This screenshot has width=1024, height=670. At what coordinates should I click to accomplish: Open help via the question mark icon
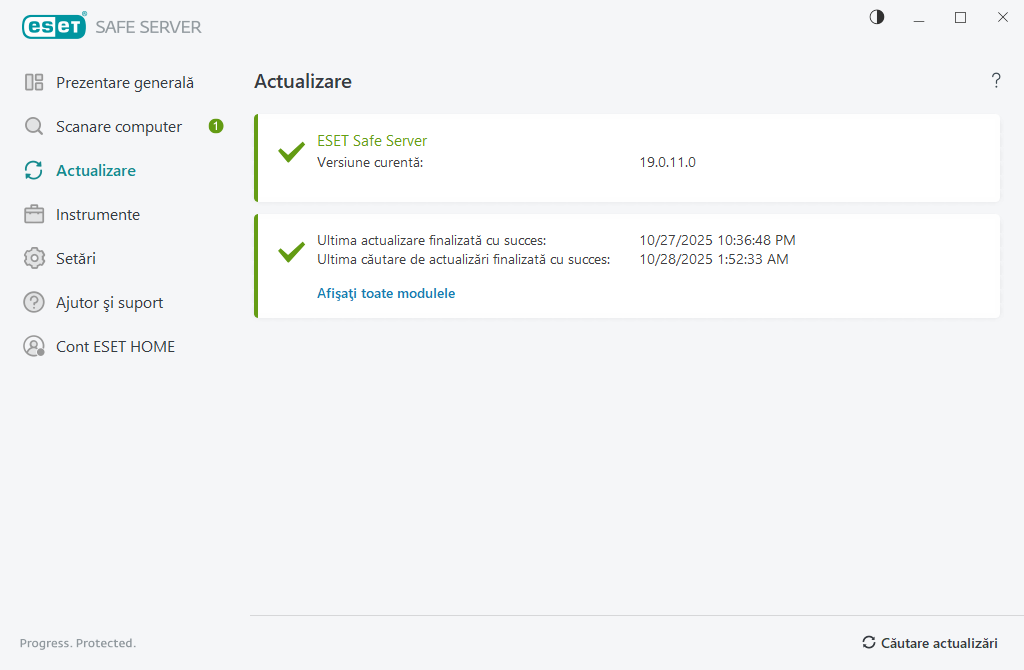(996, 81)
